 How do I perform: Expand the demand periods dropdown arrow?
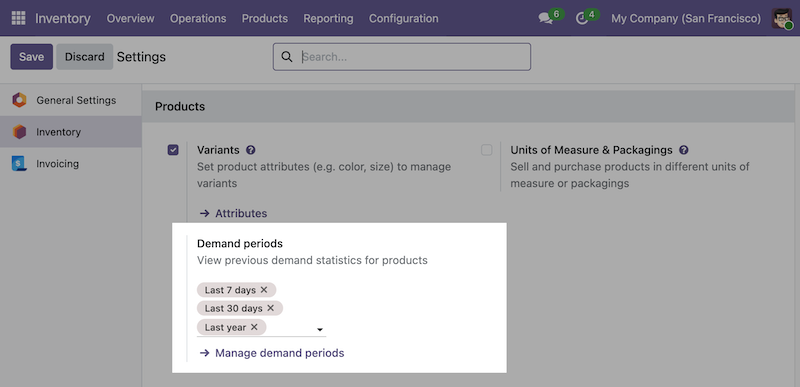[x=320, y=330]
